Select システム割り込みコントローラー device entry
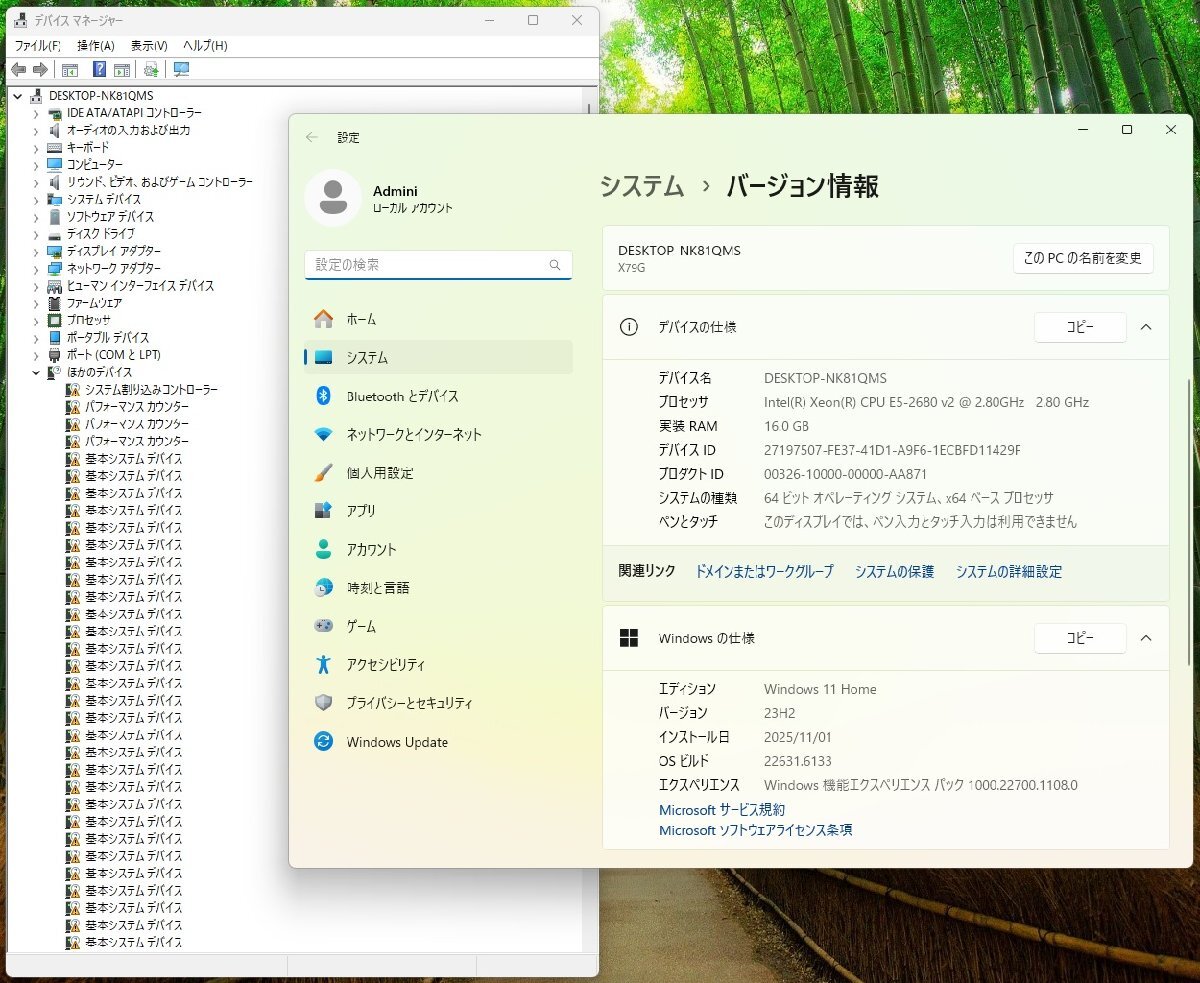1200x983 pixels. 150,389
